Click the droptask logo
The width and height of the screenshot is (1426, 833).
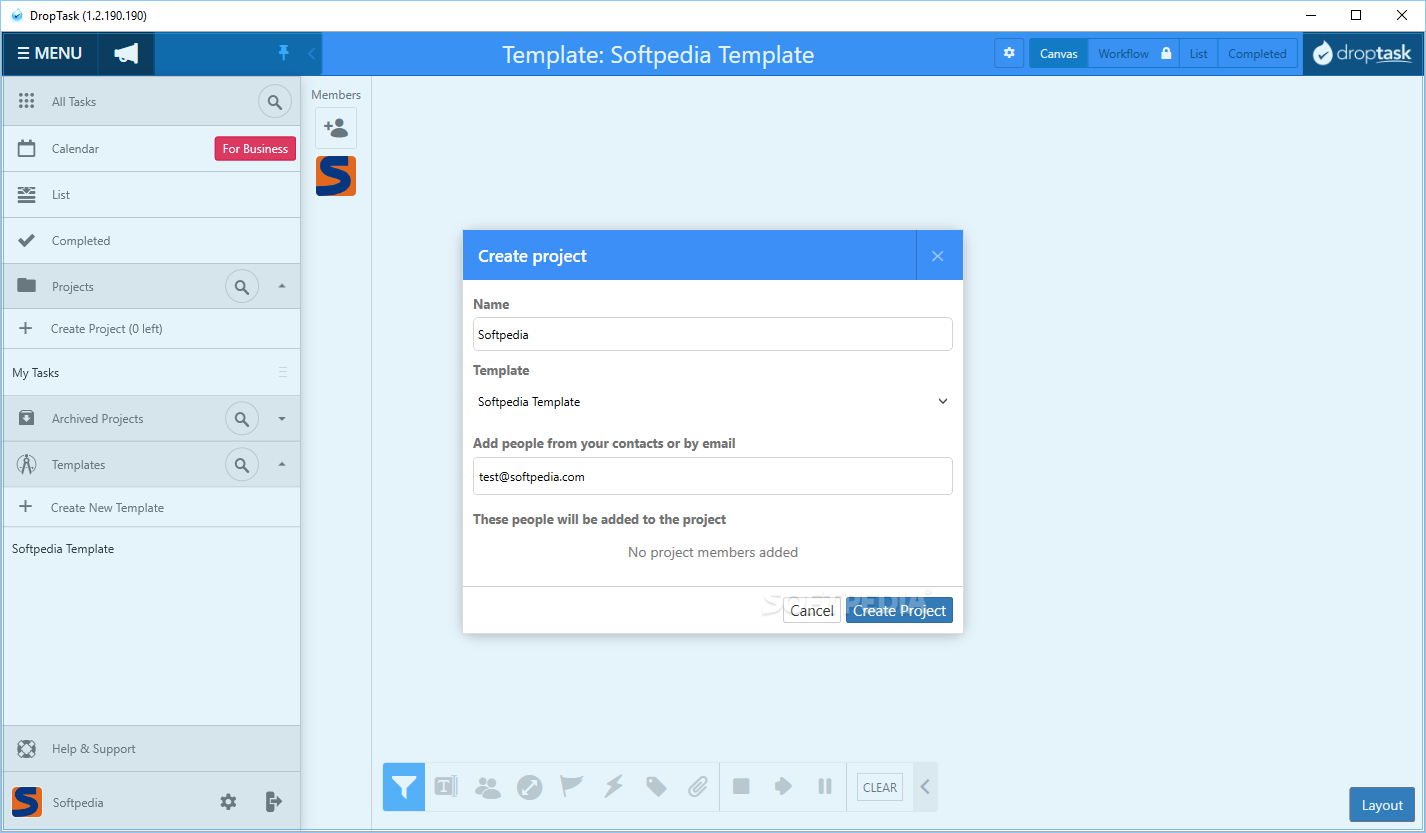(x=1362, y=54)
